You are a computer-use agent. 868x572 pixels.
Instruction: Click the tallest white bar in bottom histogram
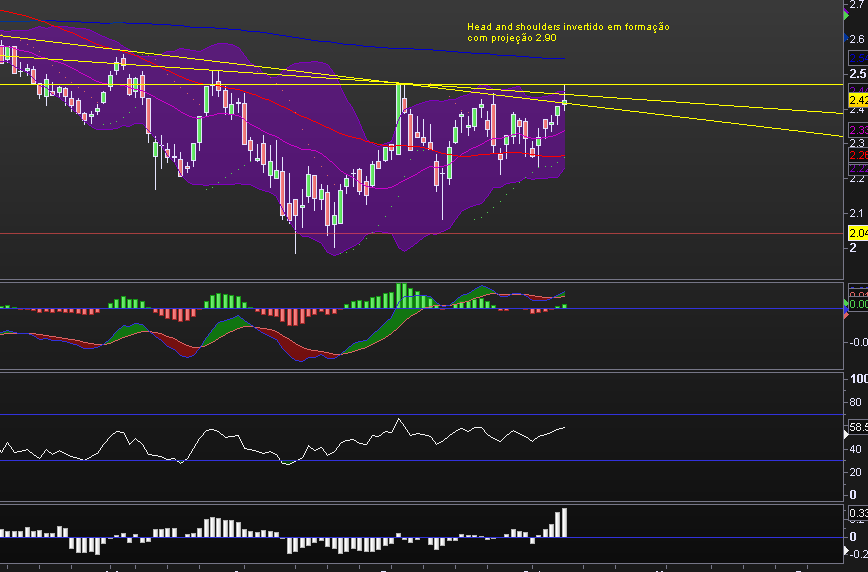(564, 523)
